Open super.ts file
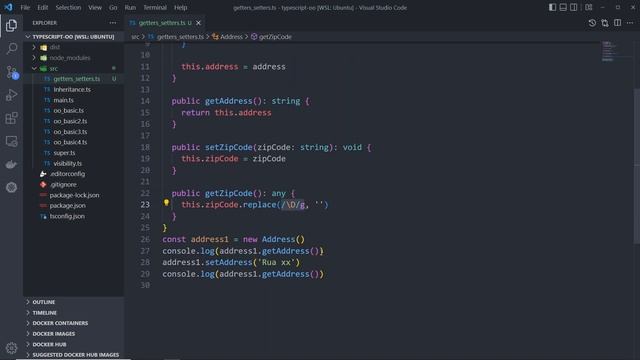The height and width of the screenshot is (360, 640). pyautogui.click(x=73, y=153)
